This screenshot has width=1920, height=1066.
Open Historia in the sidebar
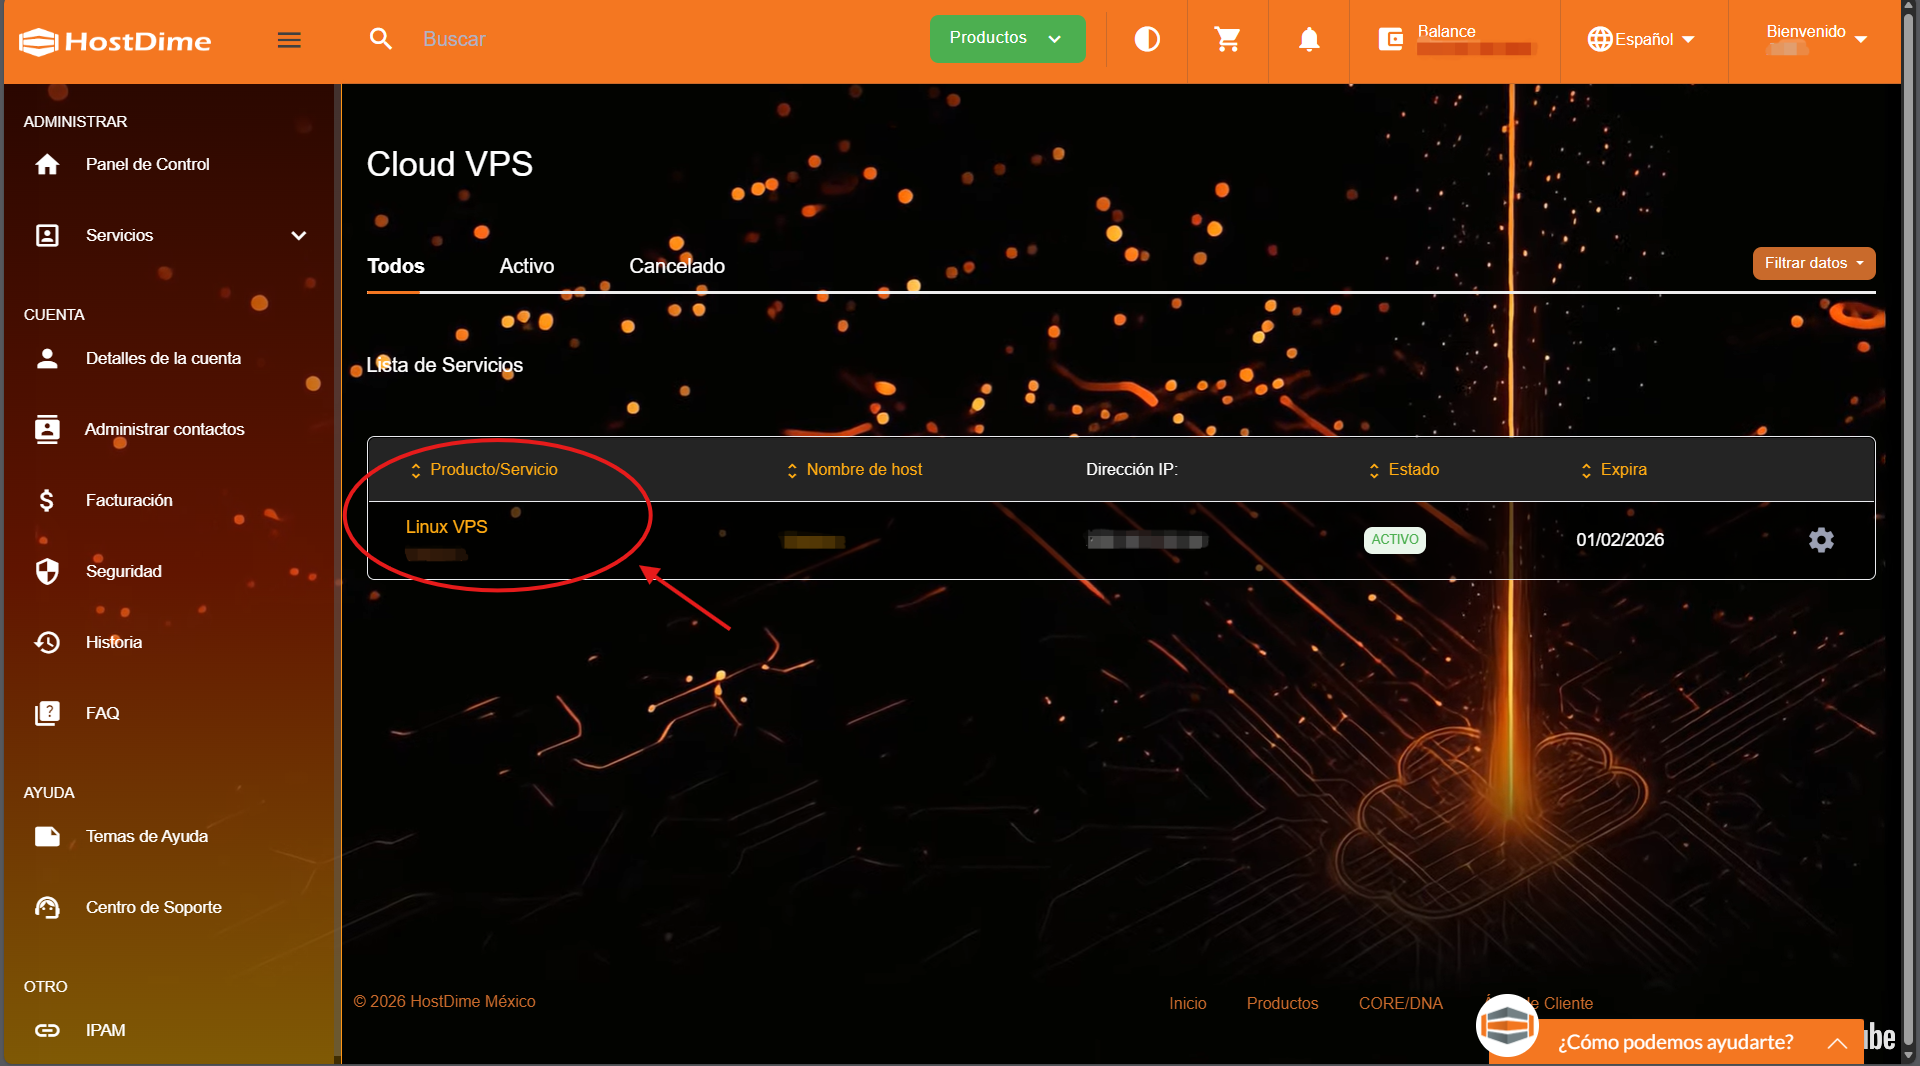click(113, 642)
